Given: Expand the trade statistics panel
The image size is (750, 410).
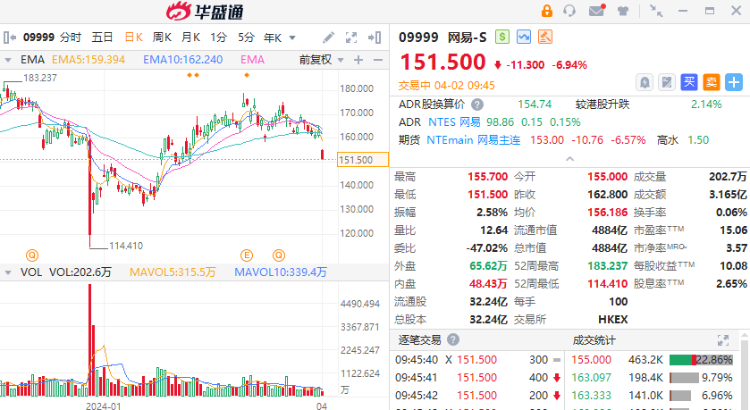Looking at the screenshot, I should pyautogui.click(x=723, y=340).
